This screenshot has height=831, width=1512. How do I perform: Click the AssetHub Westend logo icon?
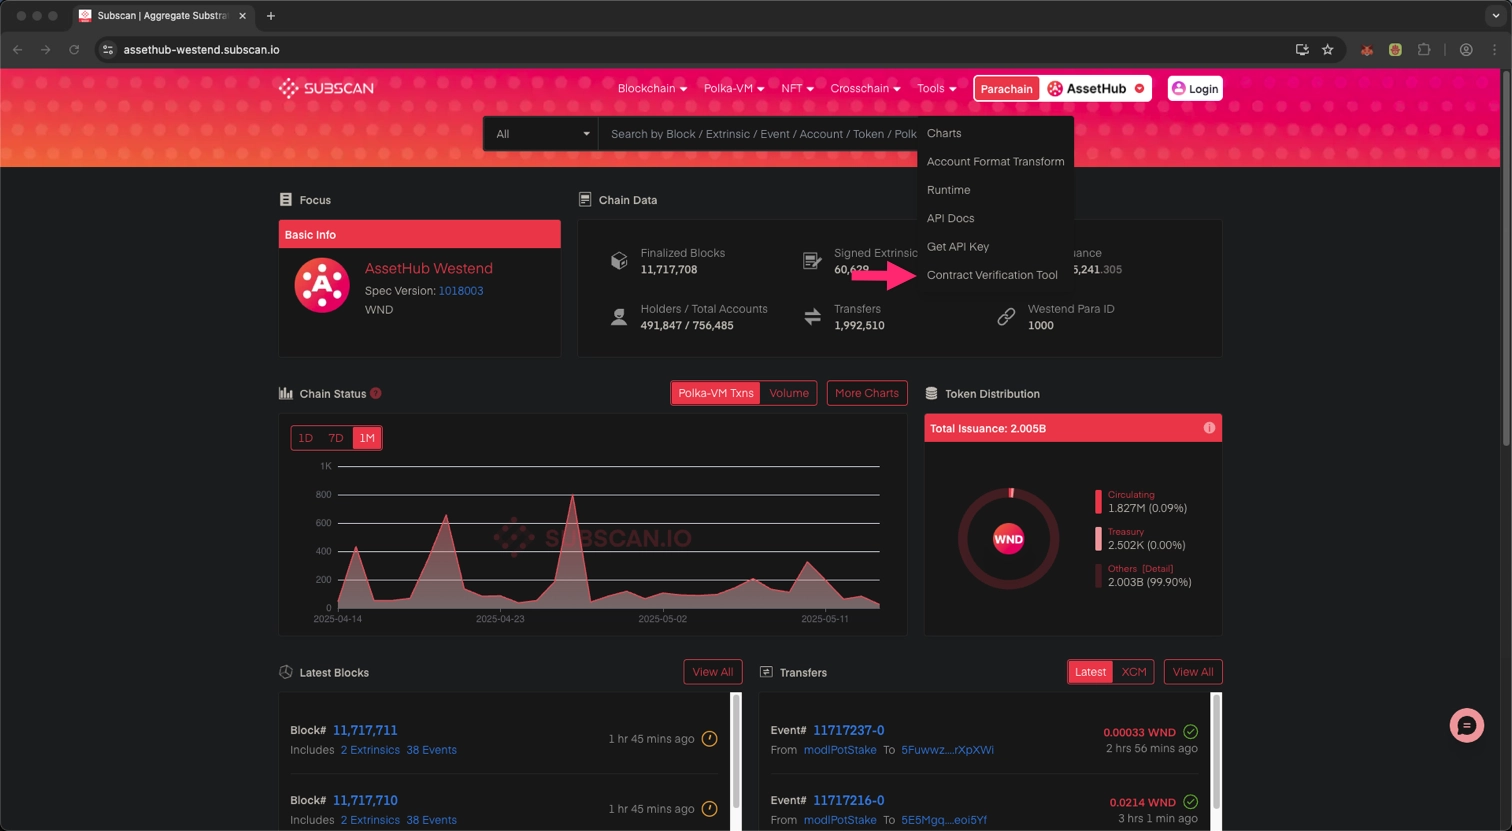[321, 285]
